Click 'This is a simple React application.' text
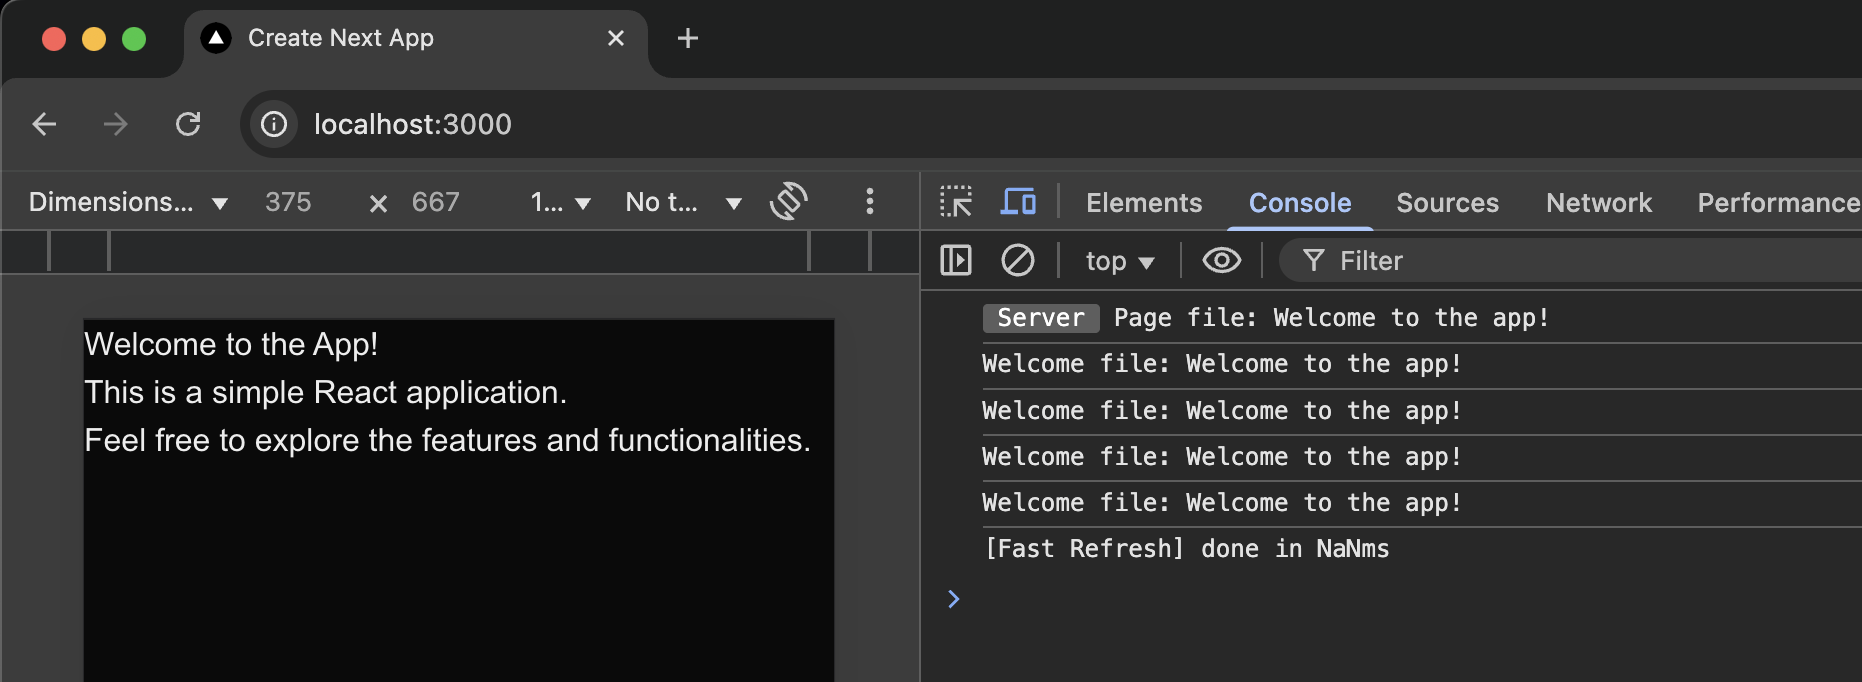The width and height of the screenshot is (1862, 682). [x=326, y=392]
